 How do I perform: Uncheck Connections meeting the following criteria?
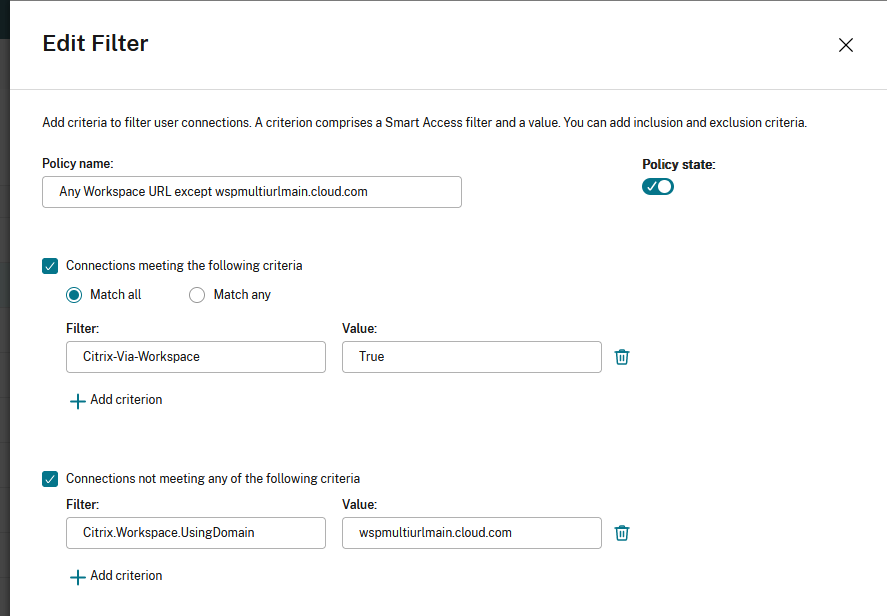(x=50, y=266)
